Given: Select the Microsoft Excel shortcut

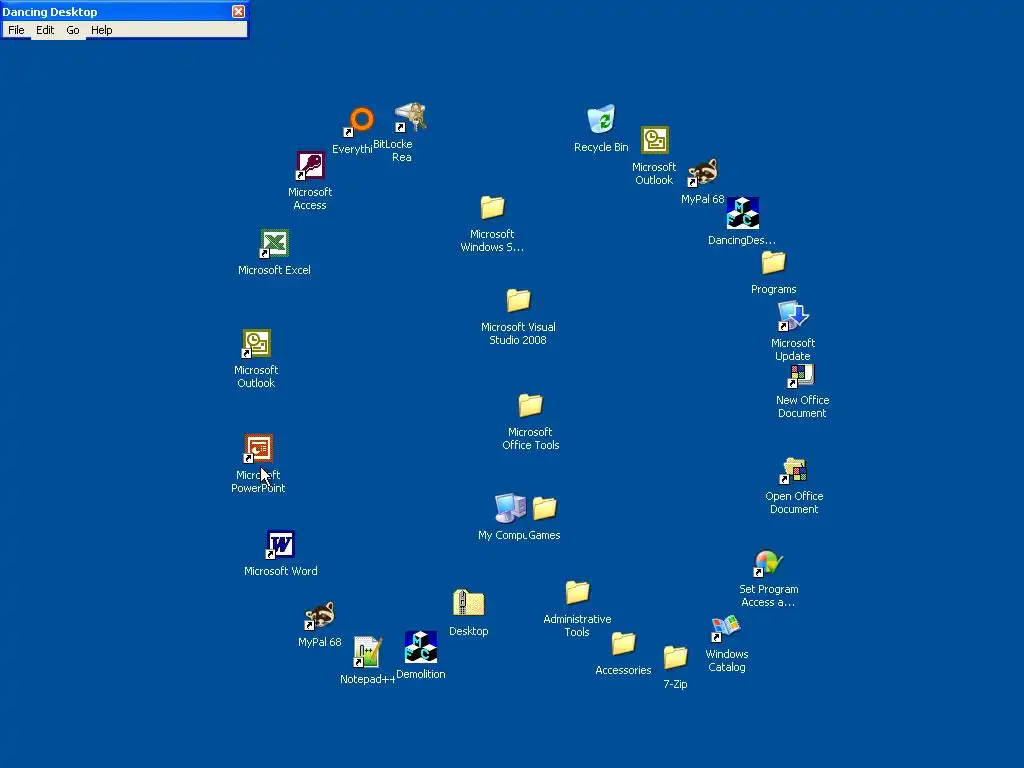Looking at the screenshot, I should tap(274, 244).
